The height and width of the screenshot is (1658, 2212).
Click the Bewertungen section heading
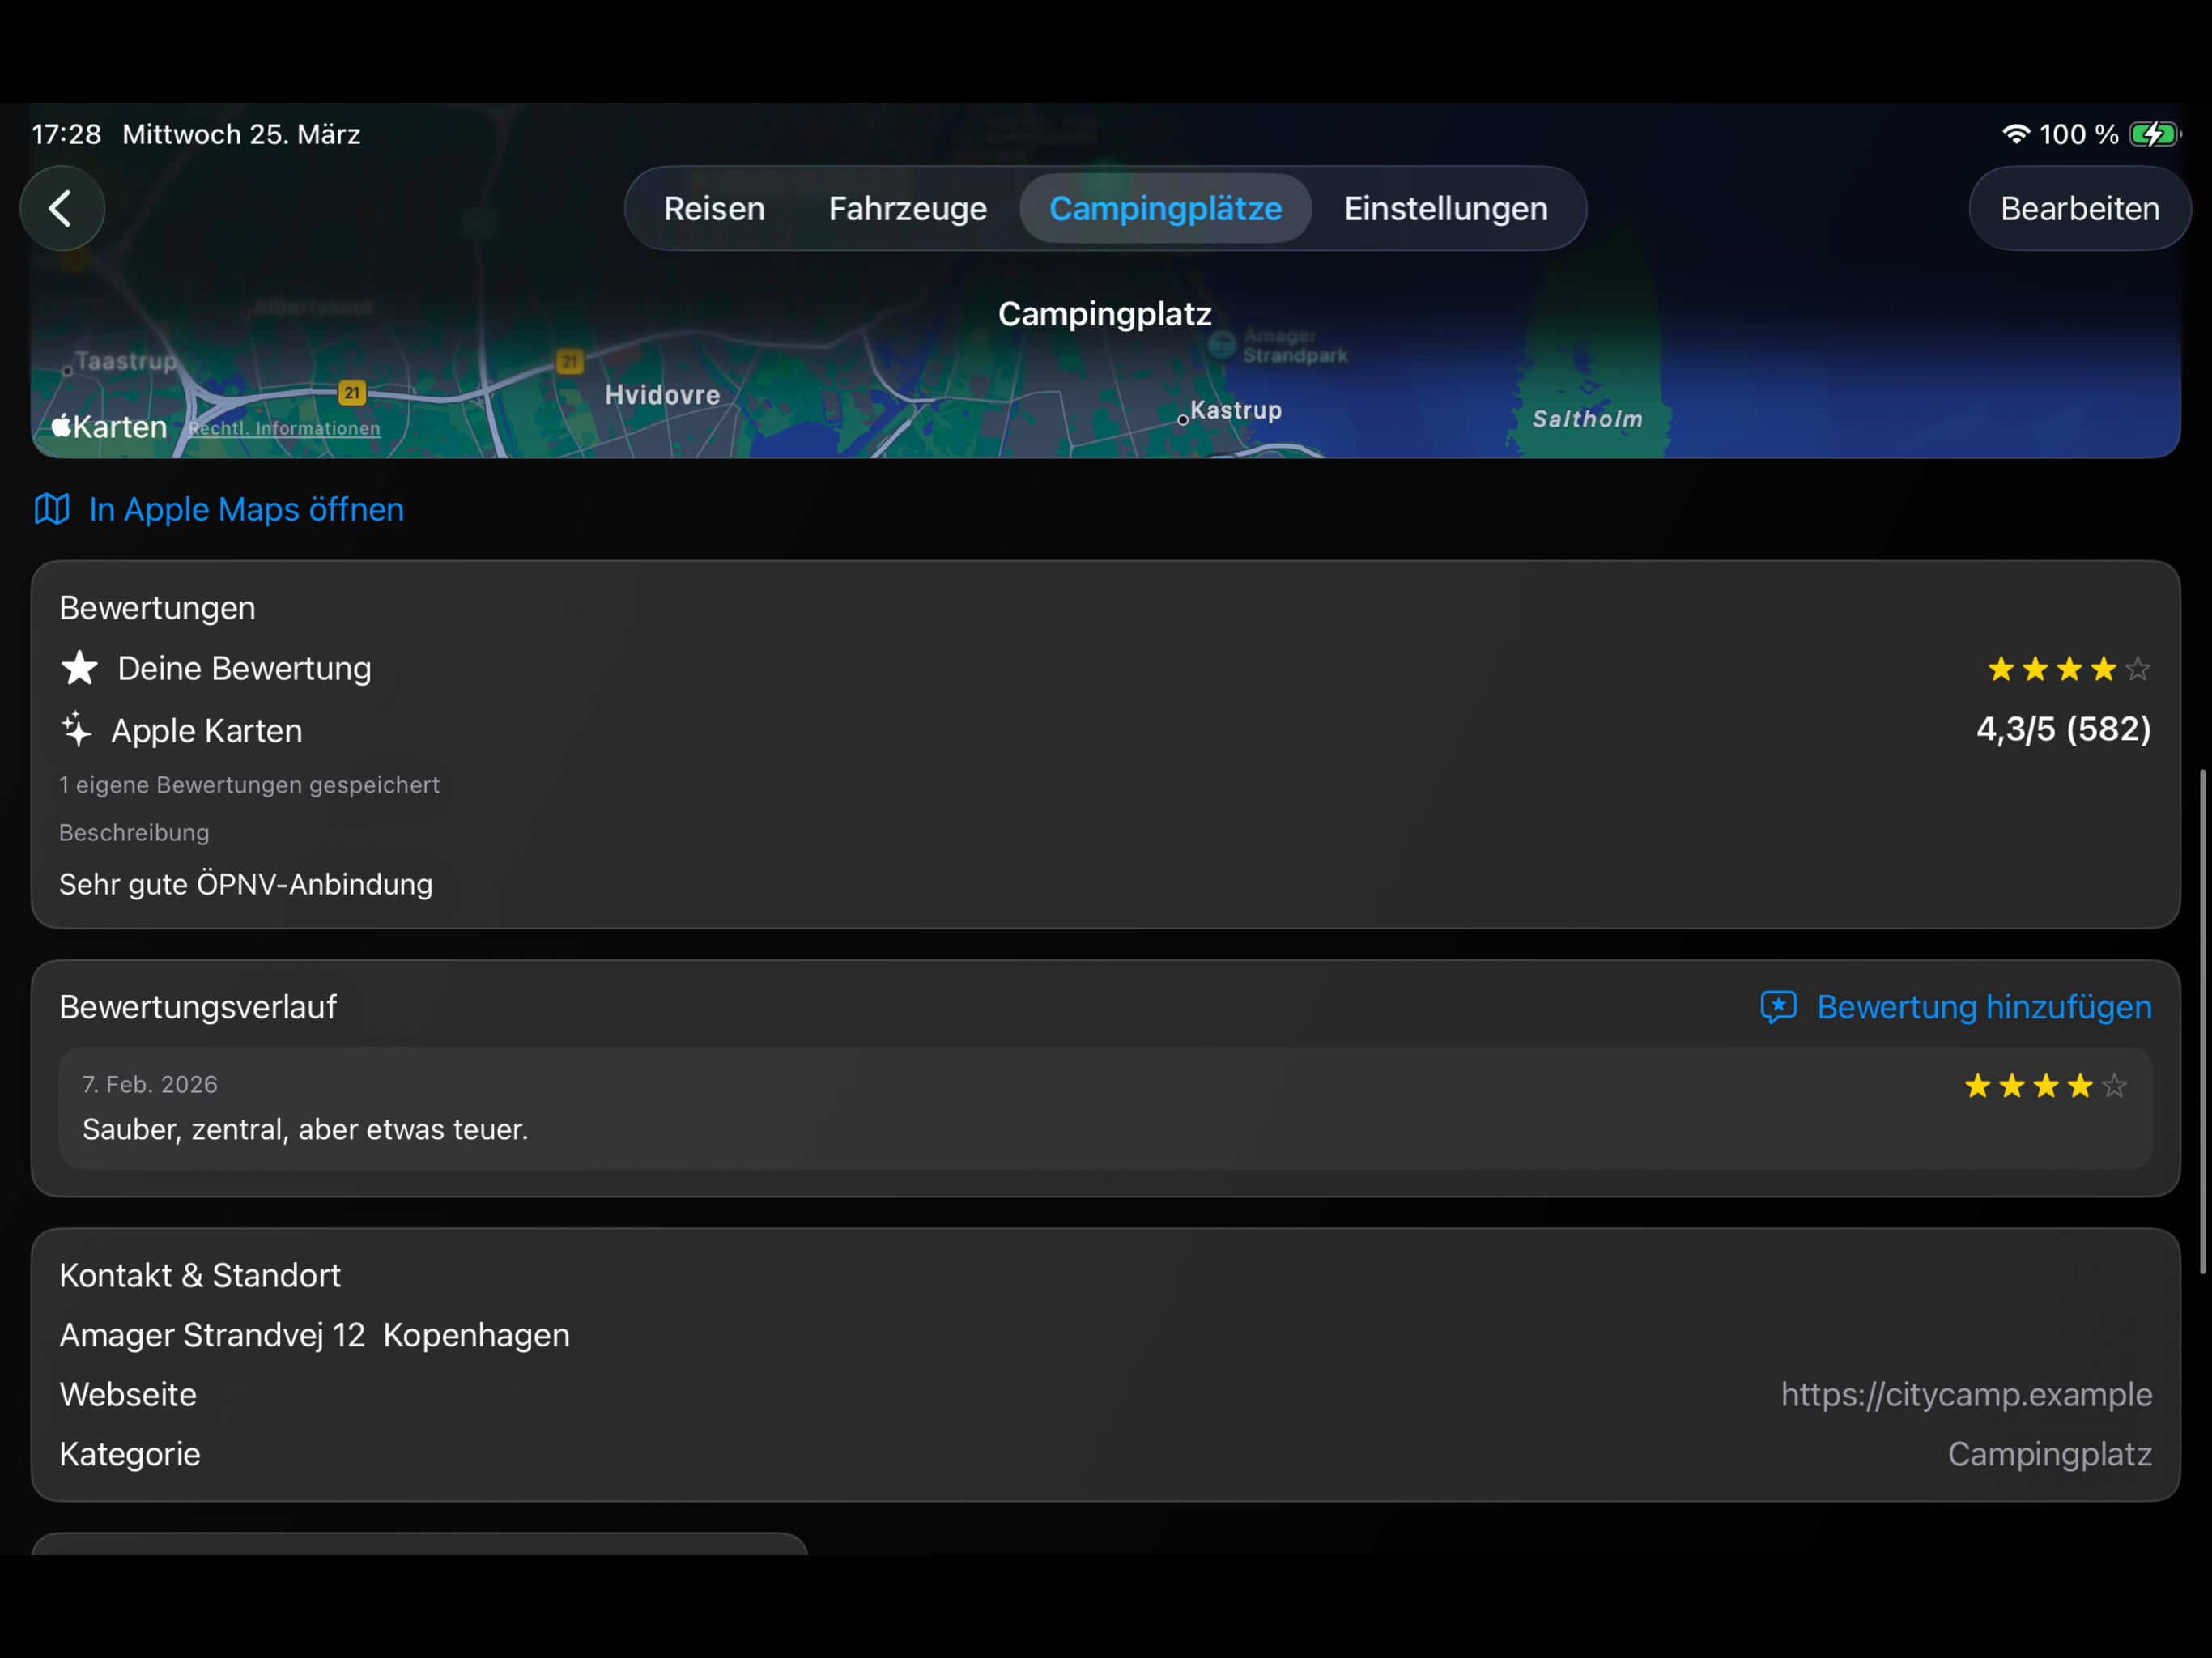157,608
